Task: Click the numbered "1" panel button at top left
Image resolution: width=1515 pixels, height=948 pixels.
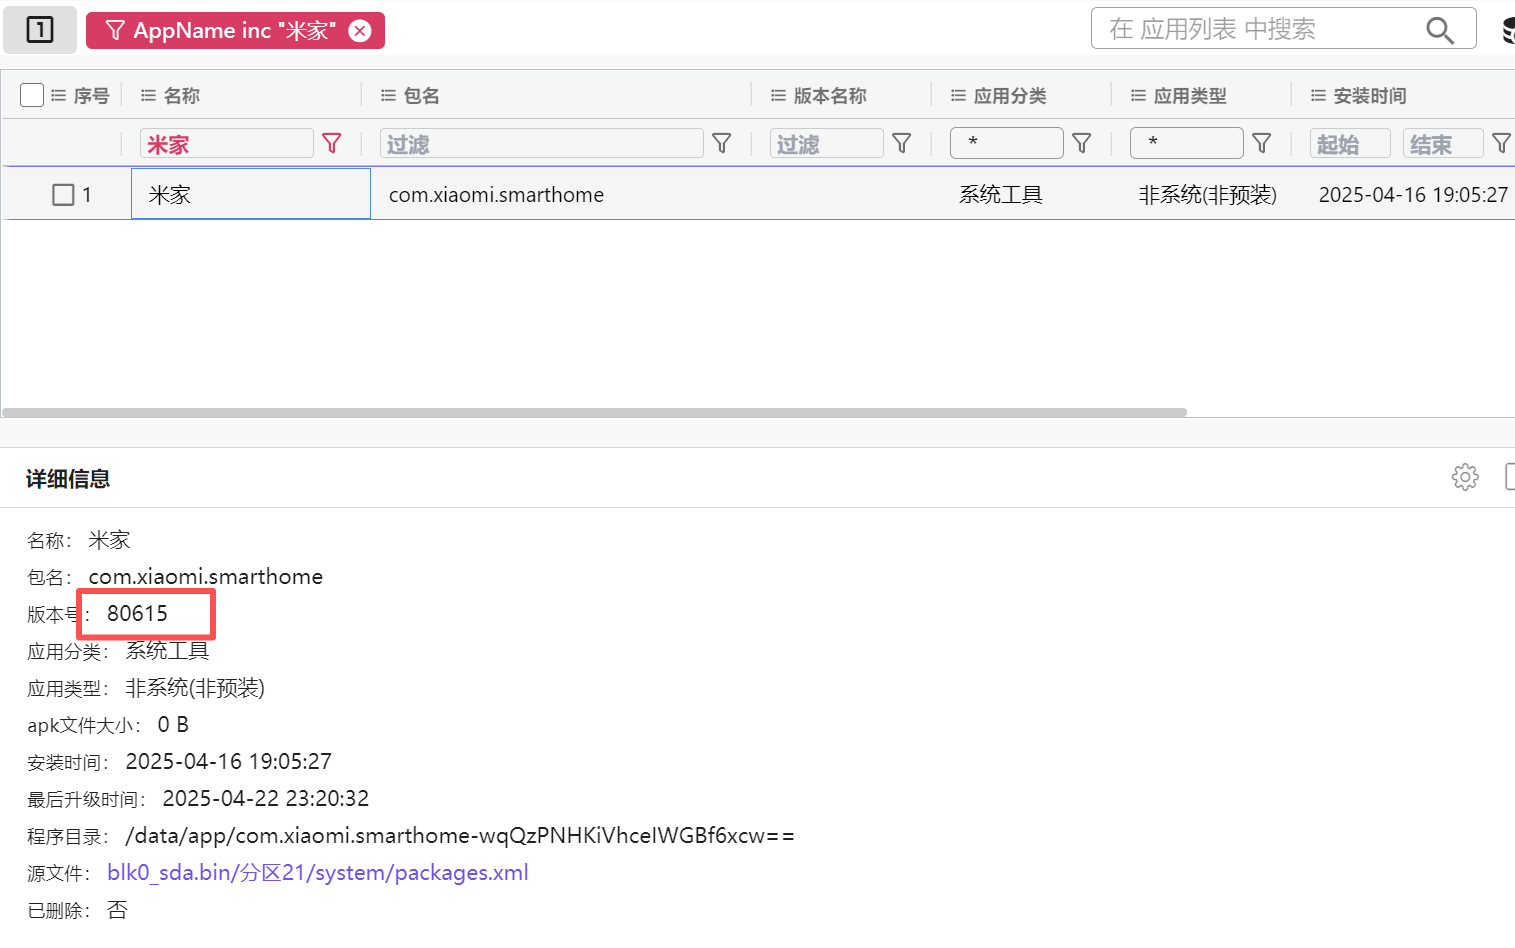Action: pyautogui.click(x=40, y=30)
